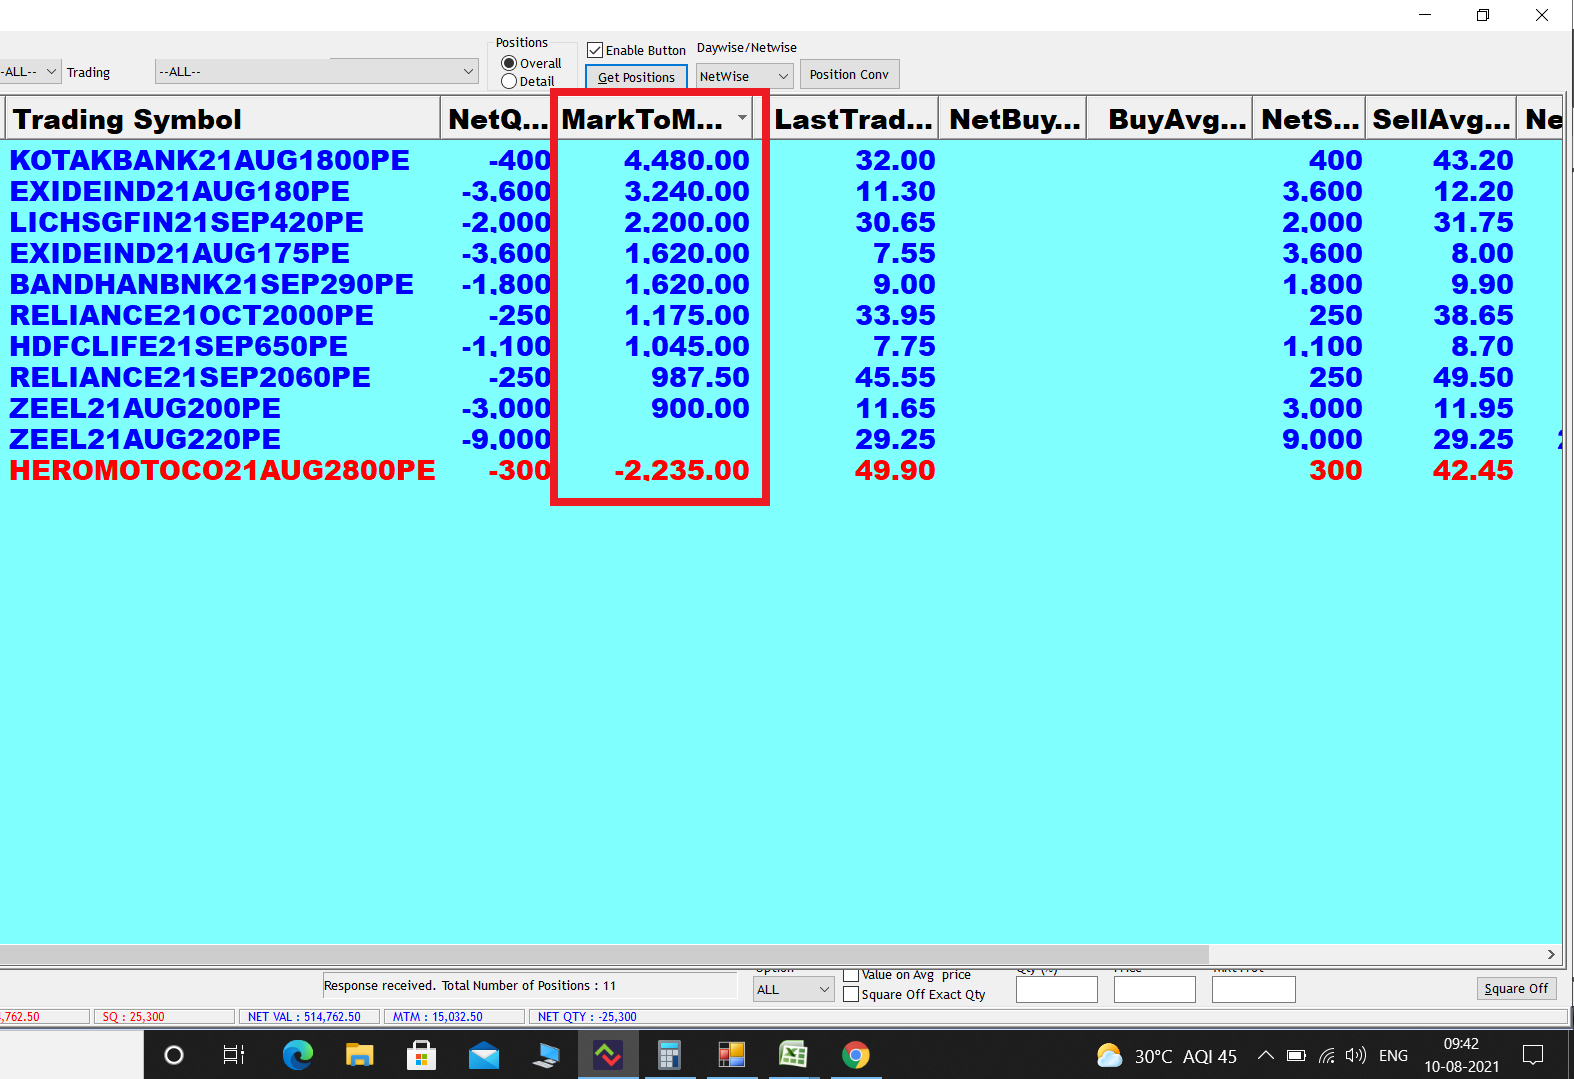The height and width of the screenshot is (1079, 1574).
Task: Select HDFCLIFE21SEP650PE row
Action: [x=781, y=346]
